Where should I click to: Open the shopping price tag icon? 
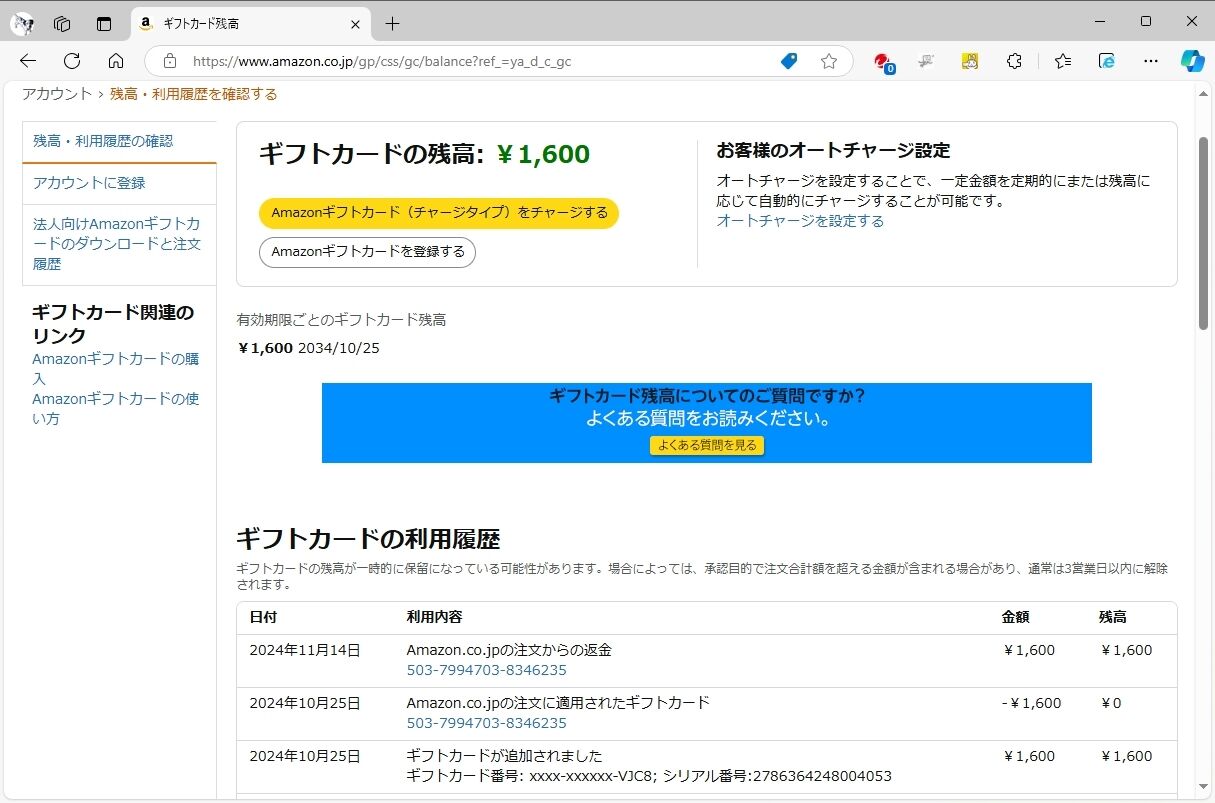[x=788, y=61]
